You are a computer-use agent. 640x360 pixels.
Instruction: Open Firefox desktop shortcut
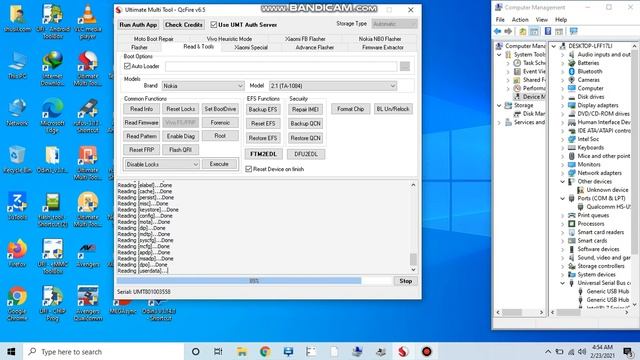(x=17, y=253)
